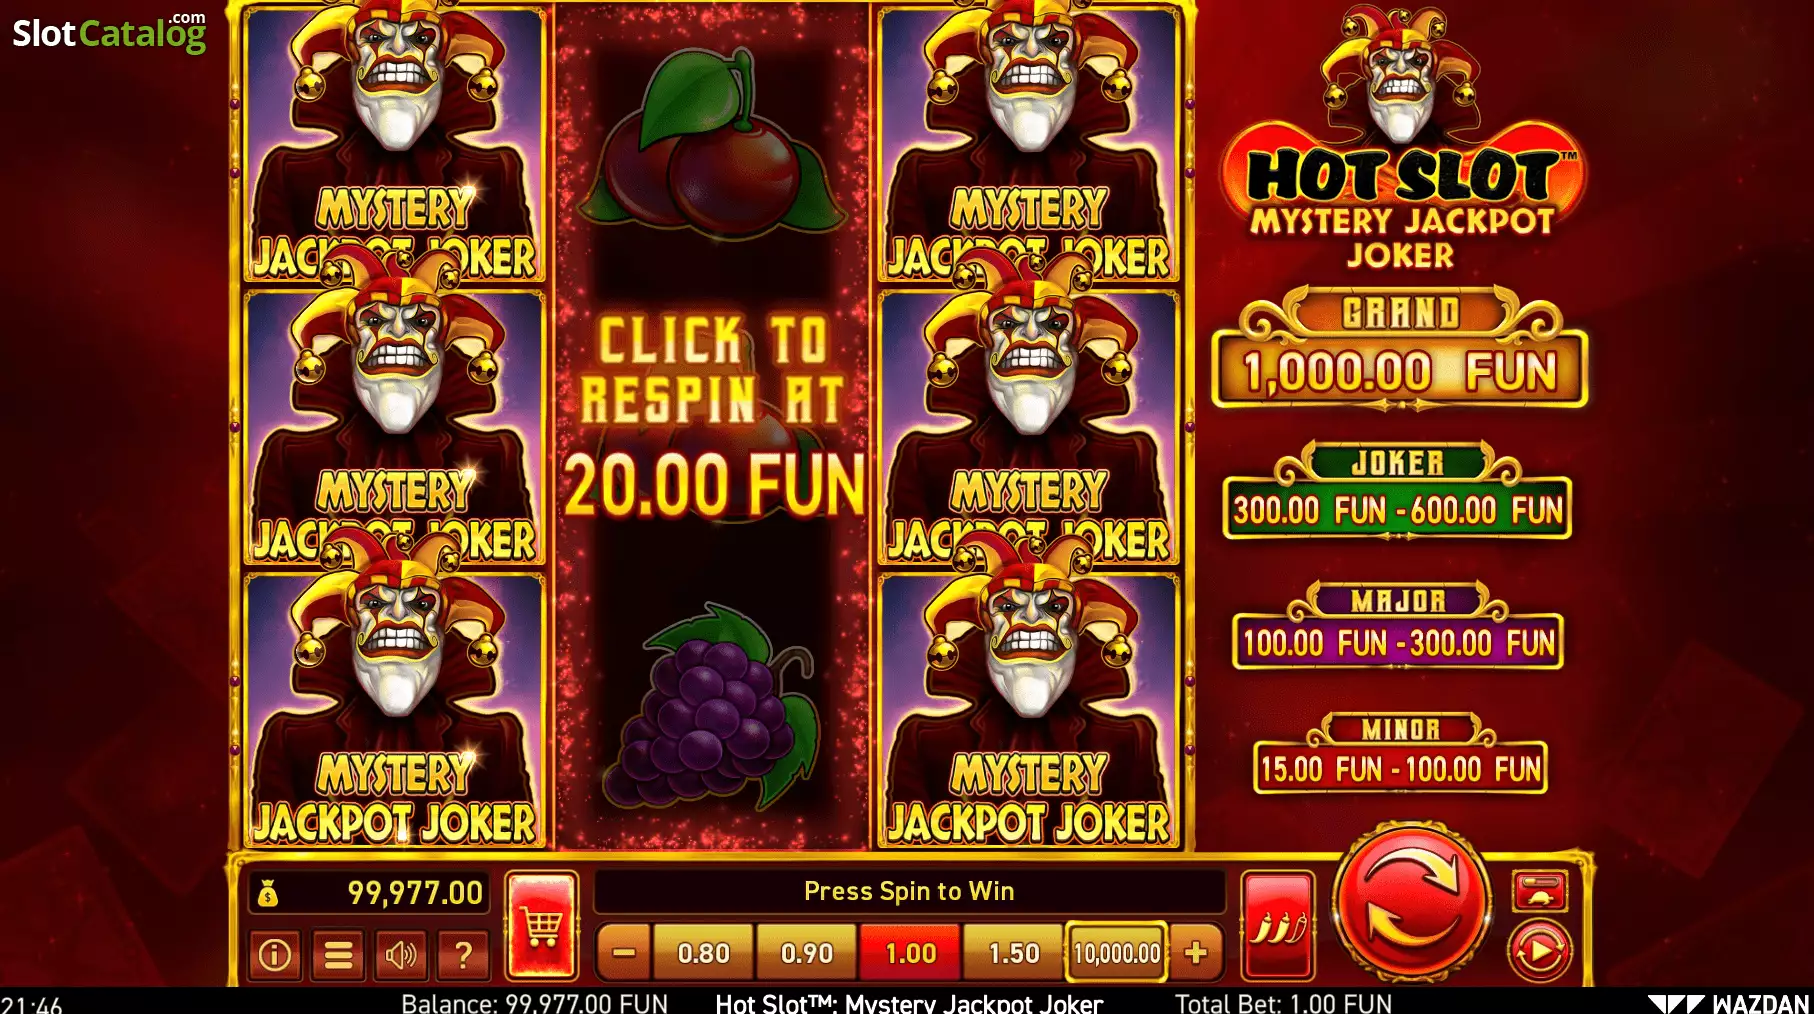Select the 0.80 bet value

point(703,953)
